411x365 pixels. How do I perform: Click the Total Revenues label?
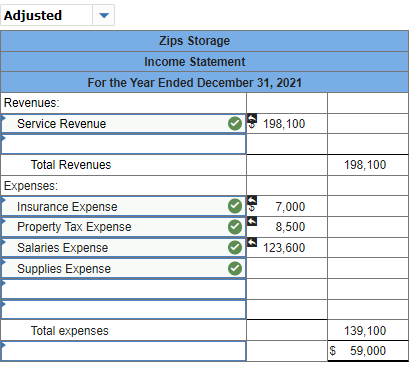click(71, 165)
